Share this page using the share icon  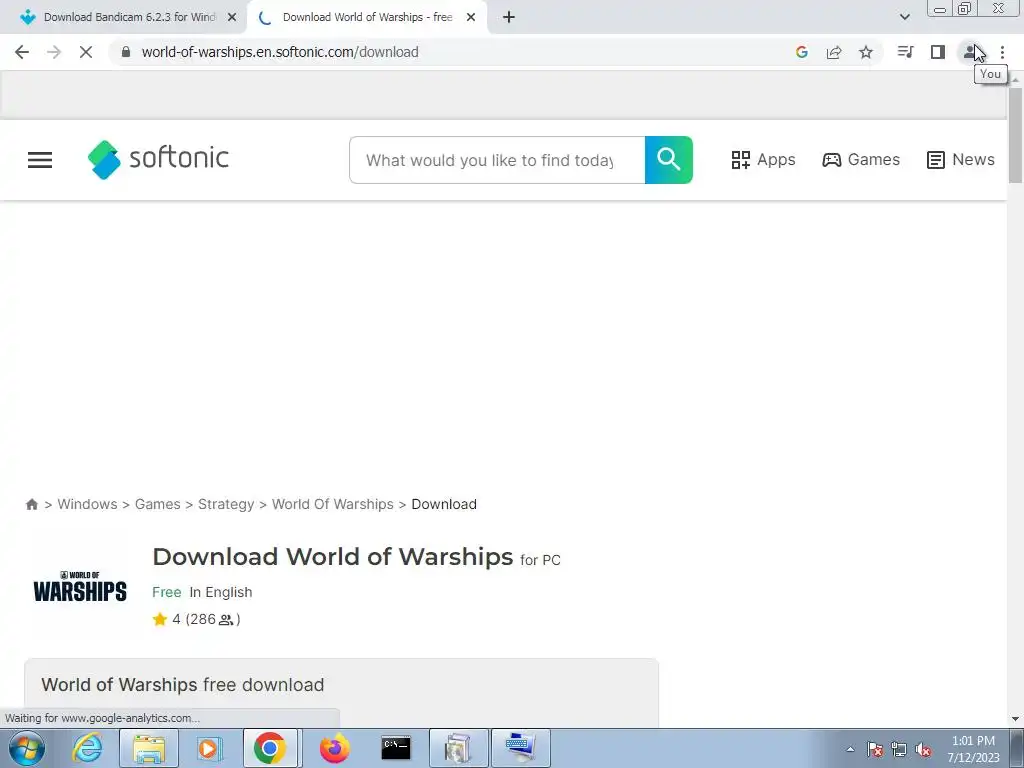coord(834,52)
